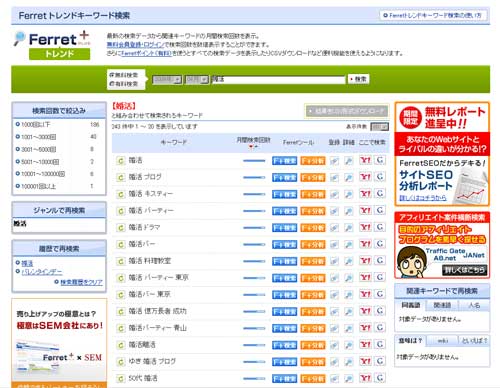Open Ferretポイント(有料) link
Screen dimensions: 500x388
(146, 53)
